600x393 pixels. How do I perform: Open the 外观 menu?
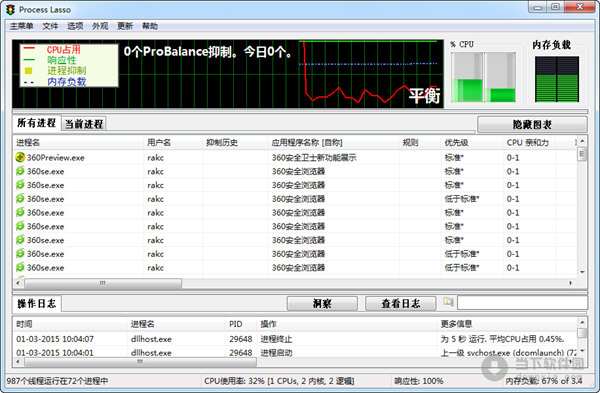(100, 26)
